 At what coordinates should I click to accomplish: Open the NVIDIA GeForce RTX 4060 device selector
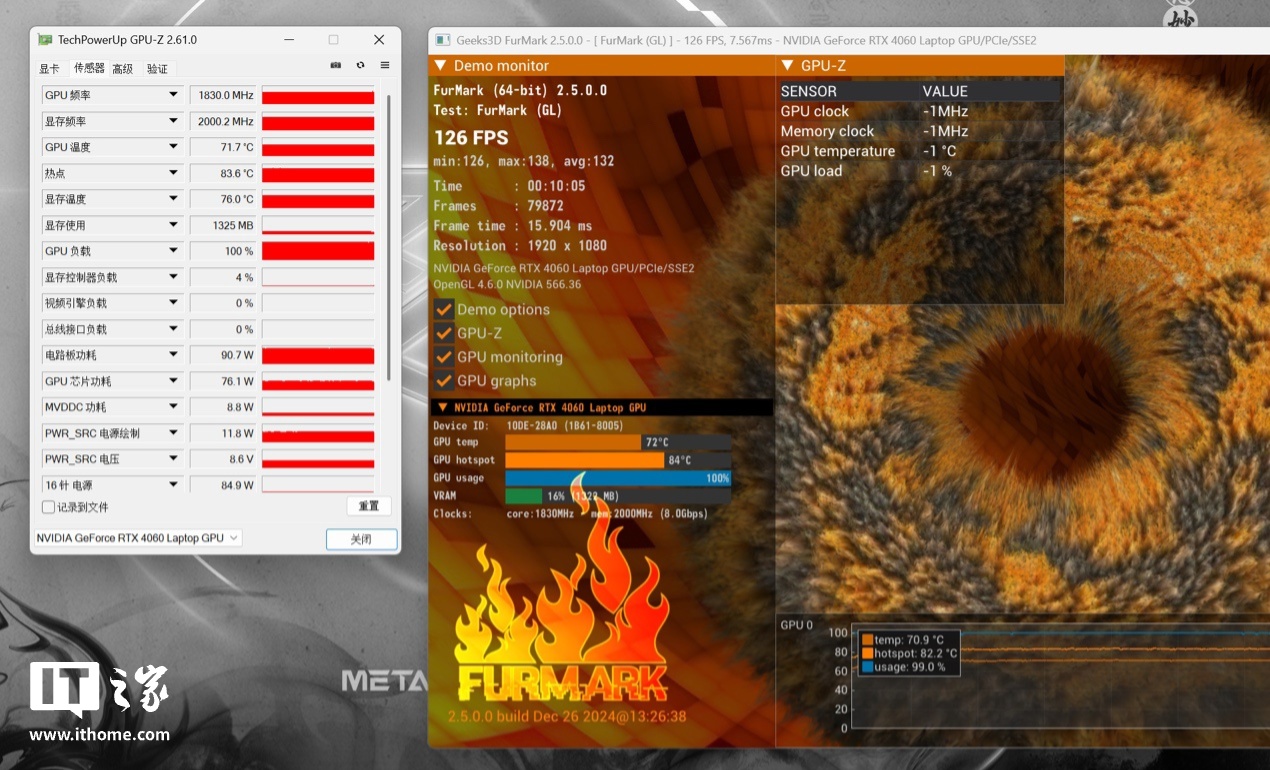(x=138, y=538)
